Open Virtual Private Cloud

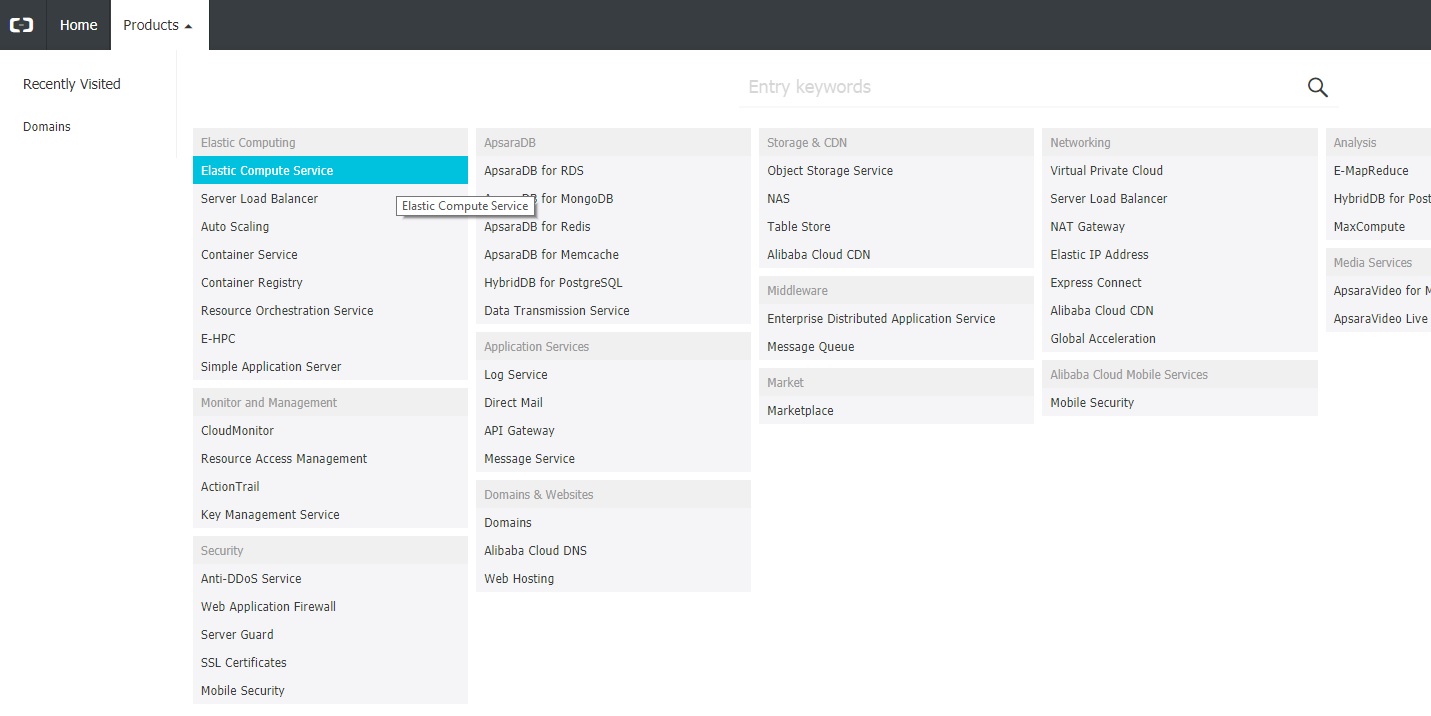tap(1180, 170)
